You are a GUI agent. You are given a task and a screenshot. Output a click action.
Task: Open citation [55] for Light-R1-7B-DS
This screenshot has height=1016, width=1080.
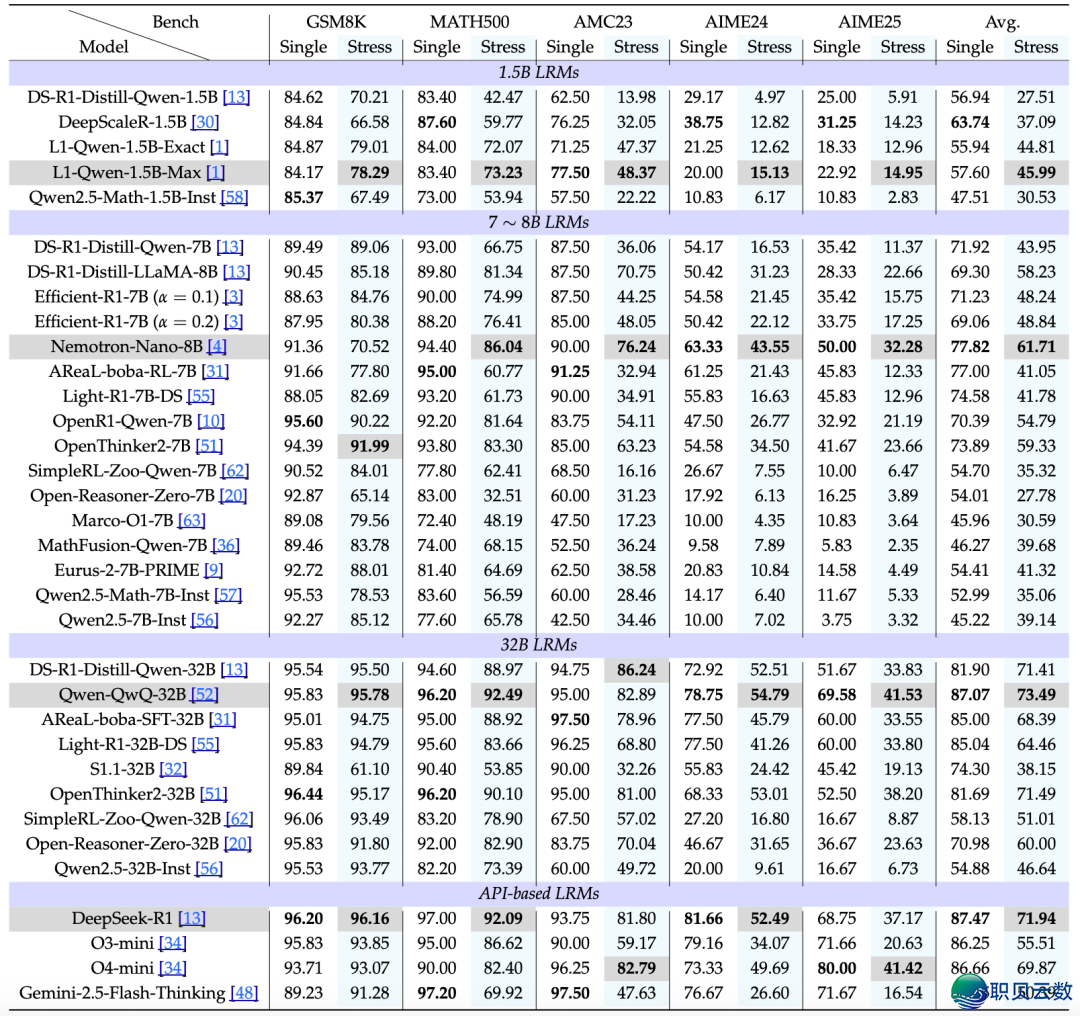(201, 396)
